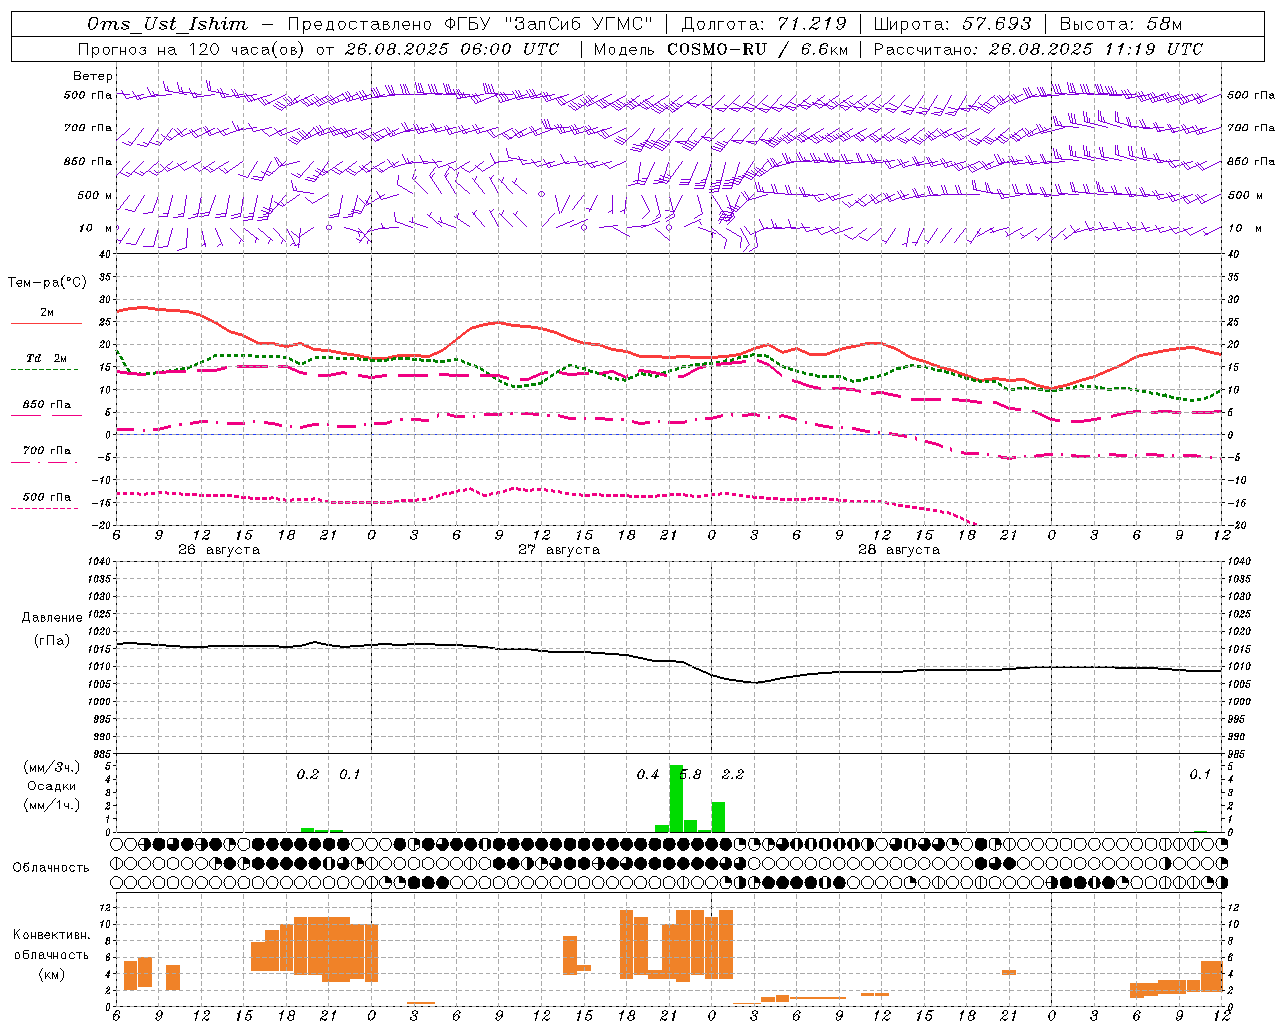This screenshot has height=1024, width=1280.
Task: Click the "850 гПа" temperature legend entry
Action: (47, 405)
